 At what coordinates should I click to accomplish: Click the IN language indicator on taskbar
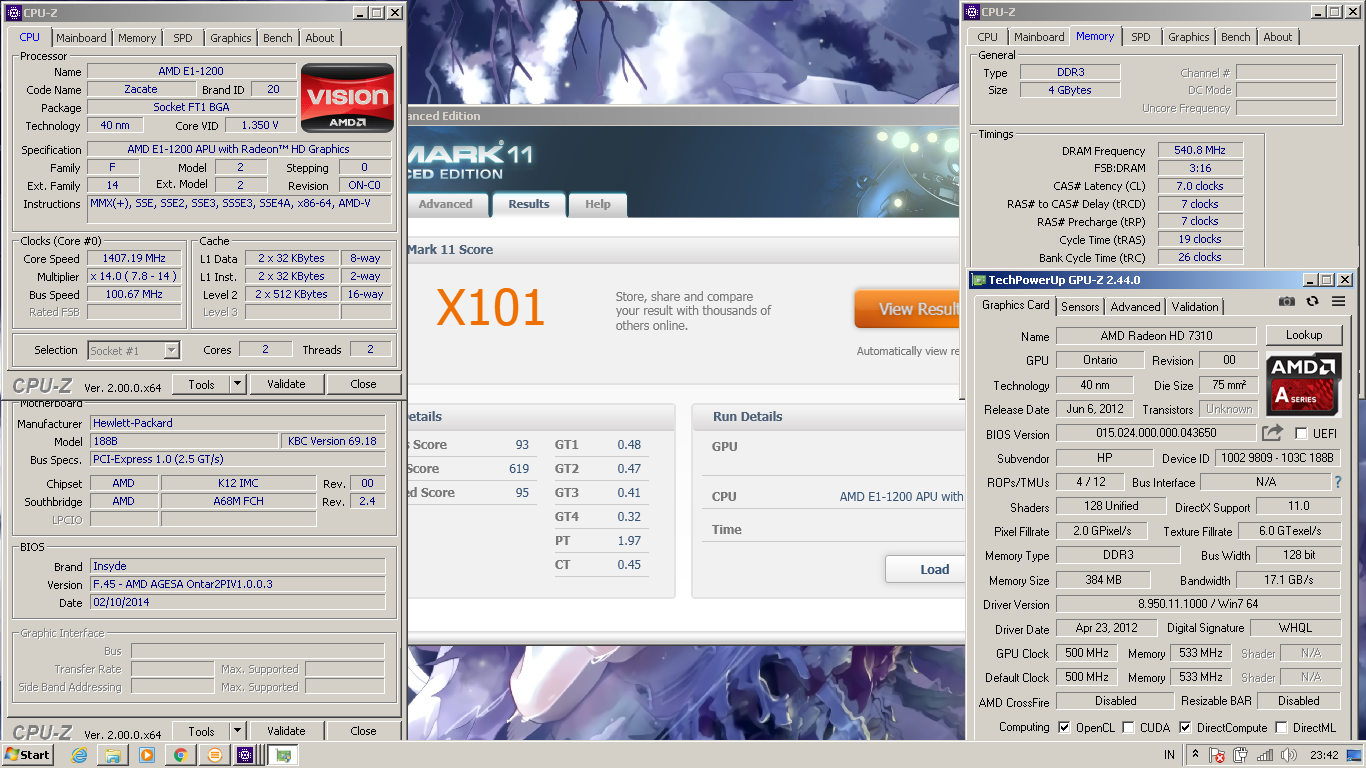1169,755
